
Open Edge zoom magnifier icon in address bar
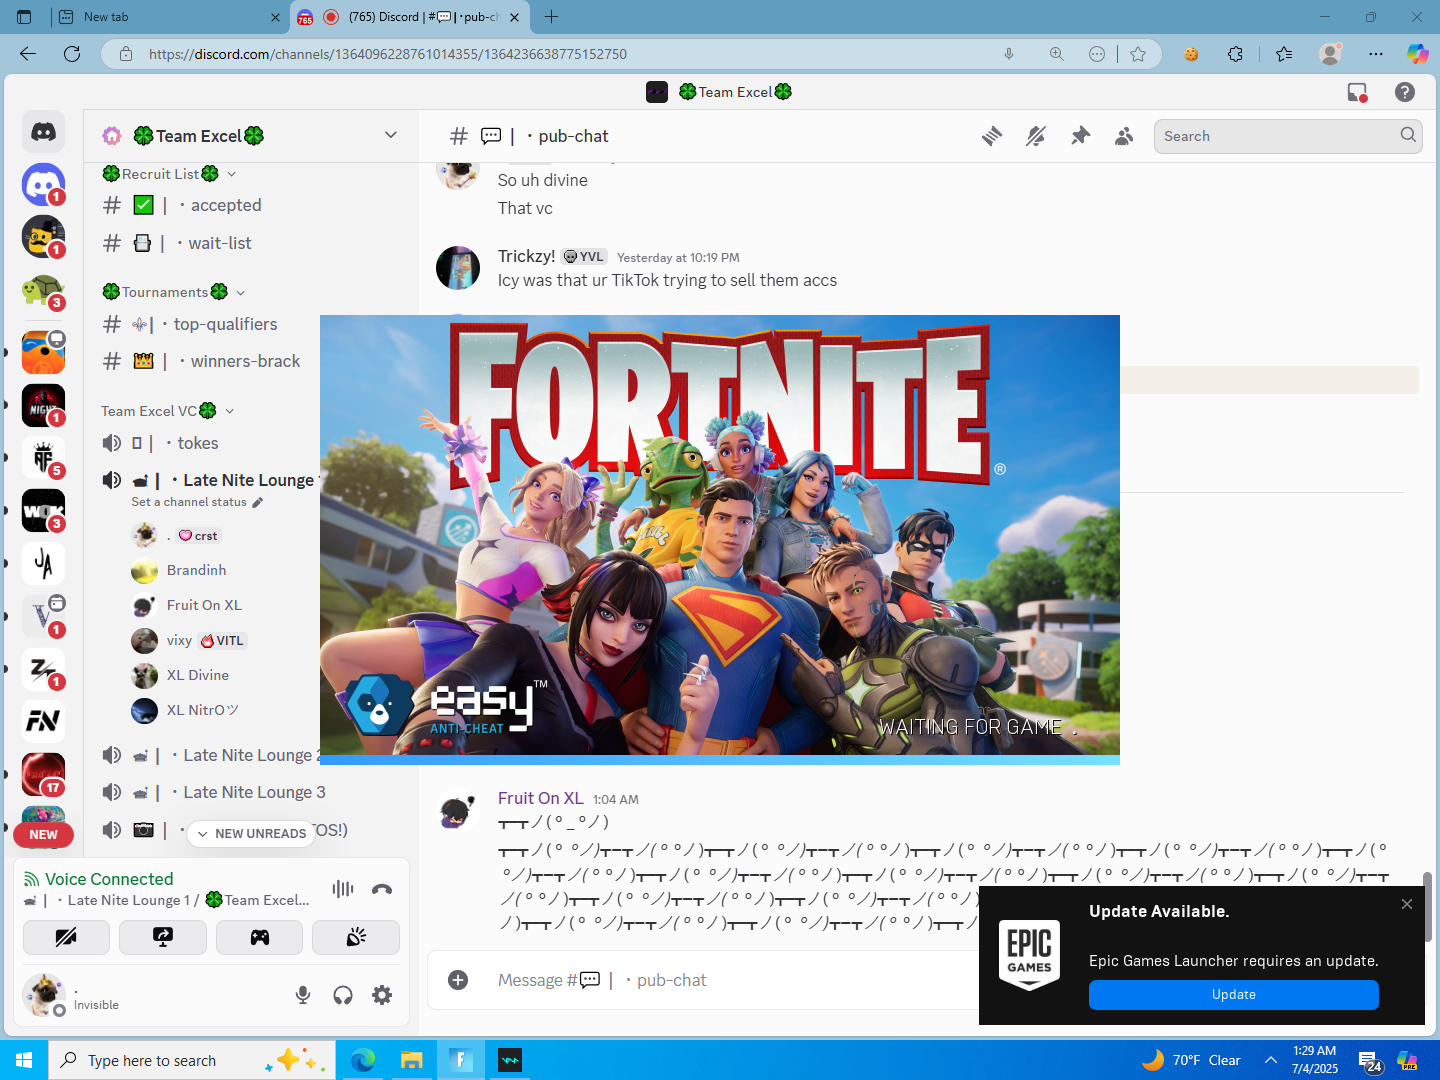(x=1056, y=54)
